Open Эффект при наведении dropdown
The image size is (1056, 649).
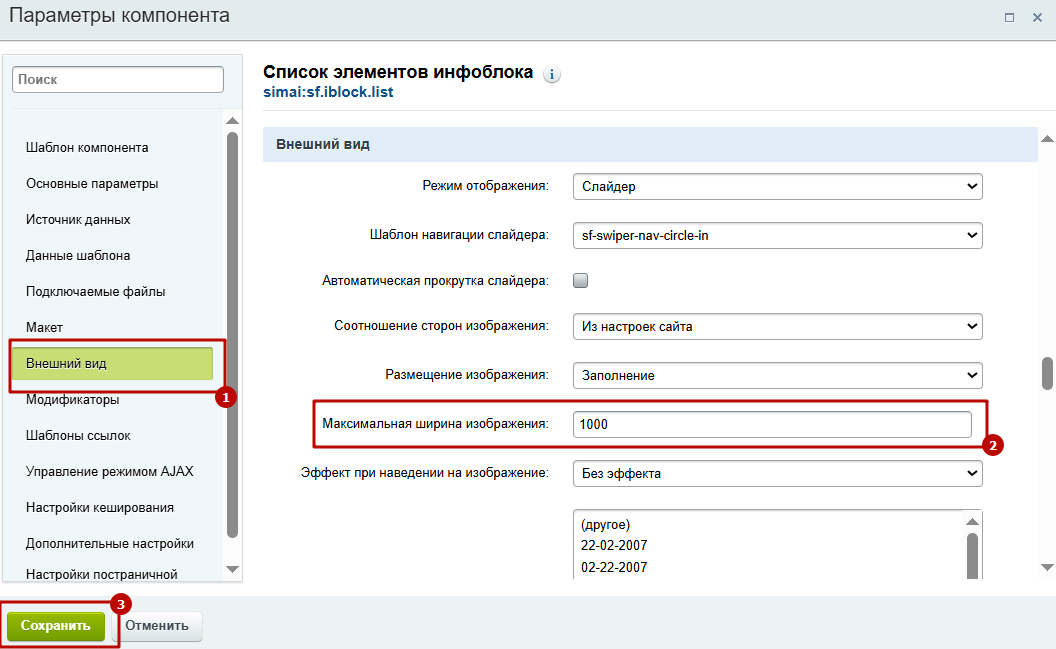[x=777, y=474]
